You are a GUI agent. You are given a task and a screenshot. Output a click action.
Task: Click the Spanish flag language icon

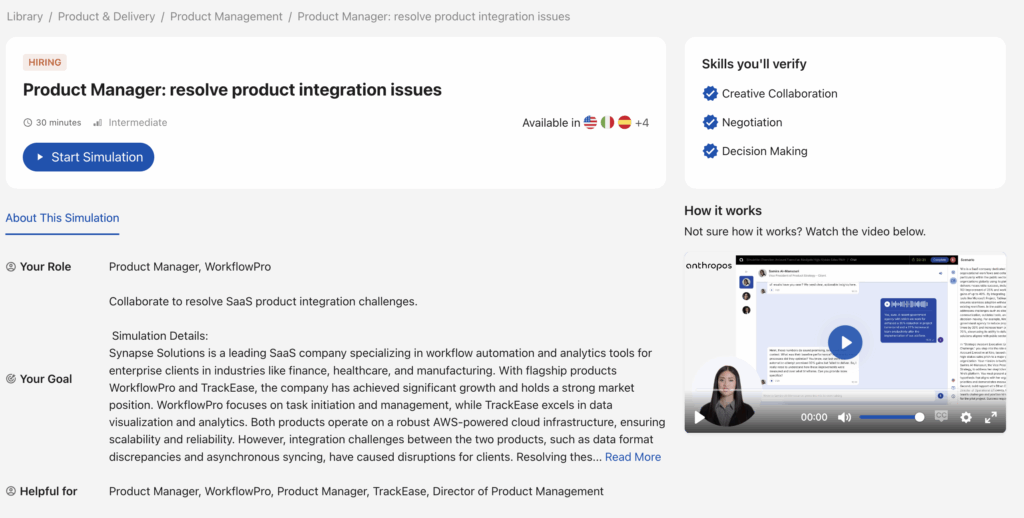coord(624,123)
